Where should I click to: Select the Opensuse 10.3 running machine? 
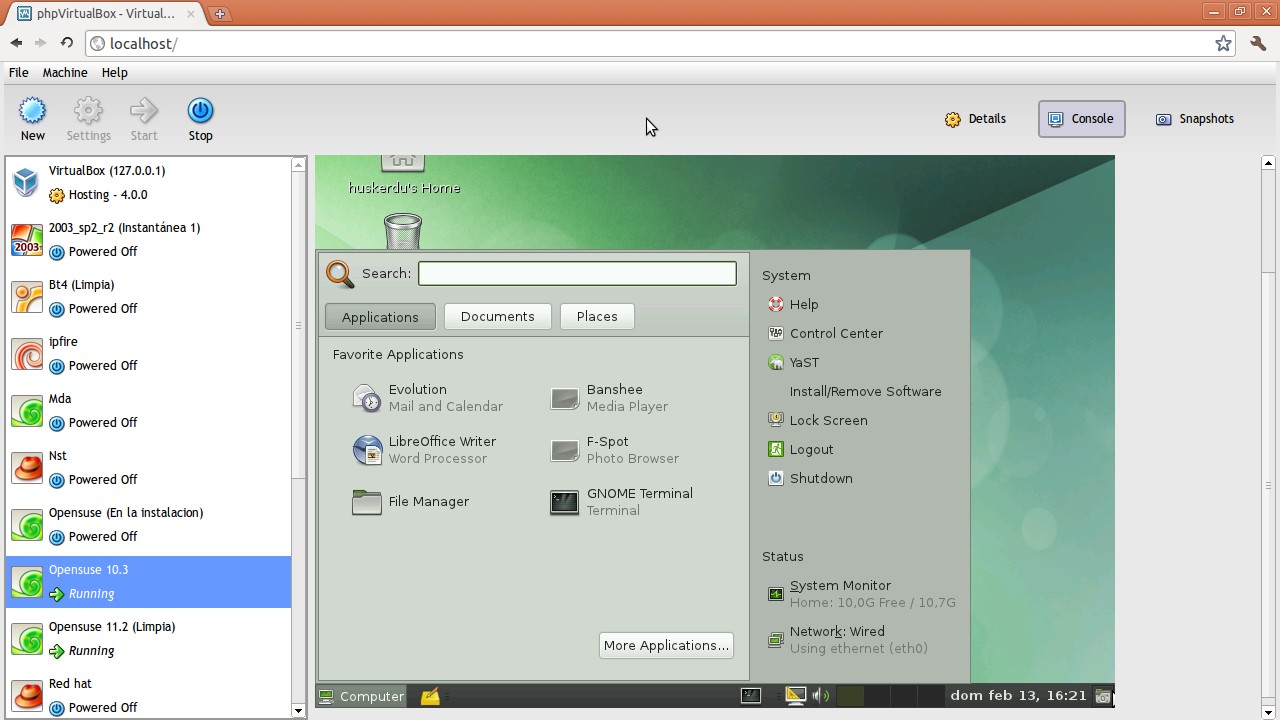149,582
